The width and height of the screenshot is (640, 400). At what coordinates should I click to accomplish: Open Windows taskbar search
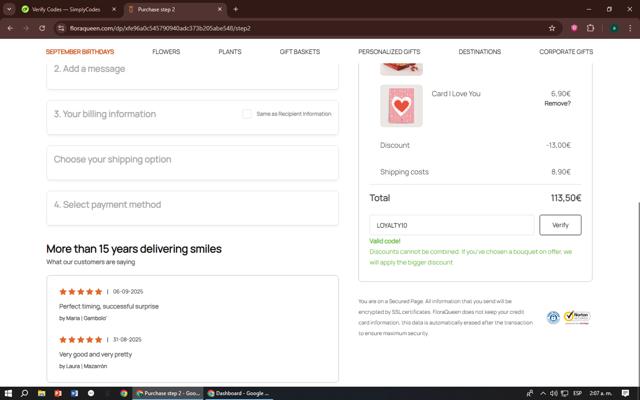coord(24,393)
